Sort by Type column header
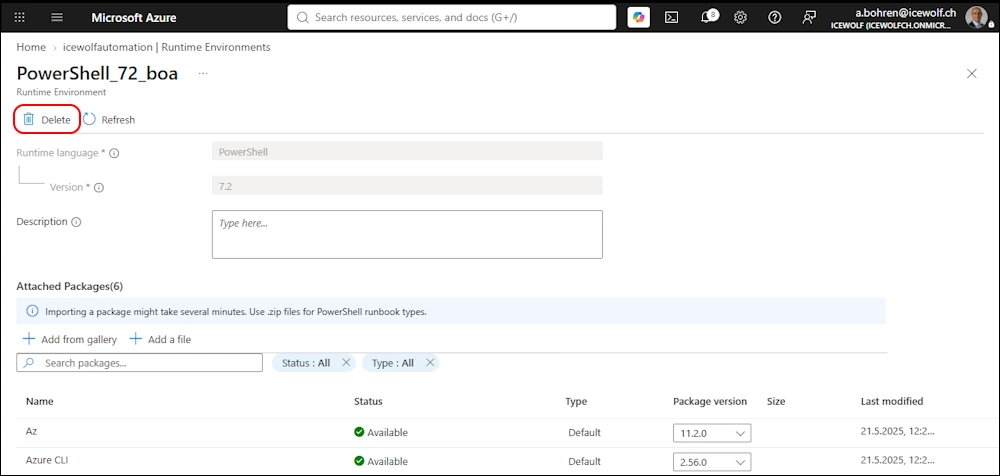The width and height of the screenshot is (1000, 476). click(x=576, y=401)
